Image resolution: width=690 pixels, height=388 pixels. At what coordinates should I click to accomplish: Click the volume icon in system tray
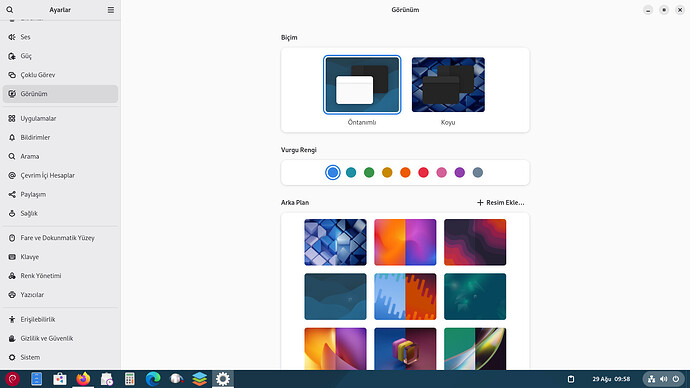coord(664,379)
